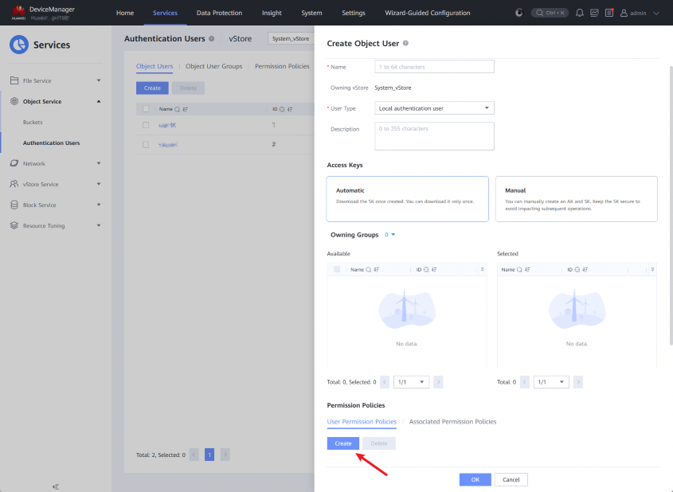Choose the Manual access key option
Screen dimensions: 673x492
pyautogui.click(x=576, y=198)
